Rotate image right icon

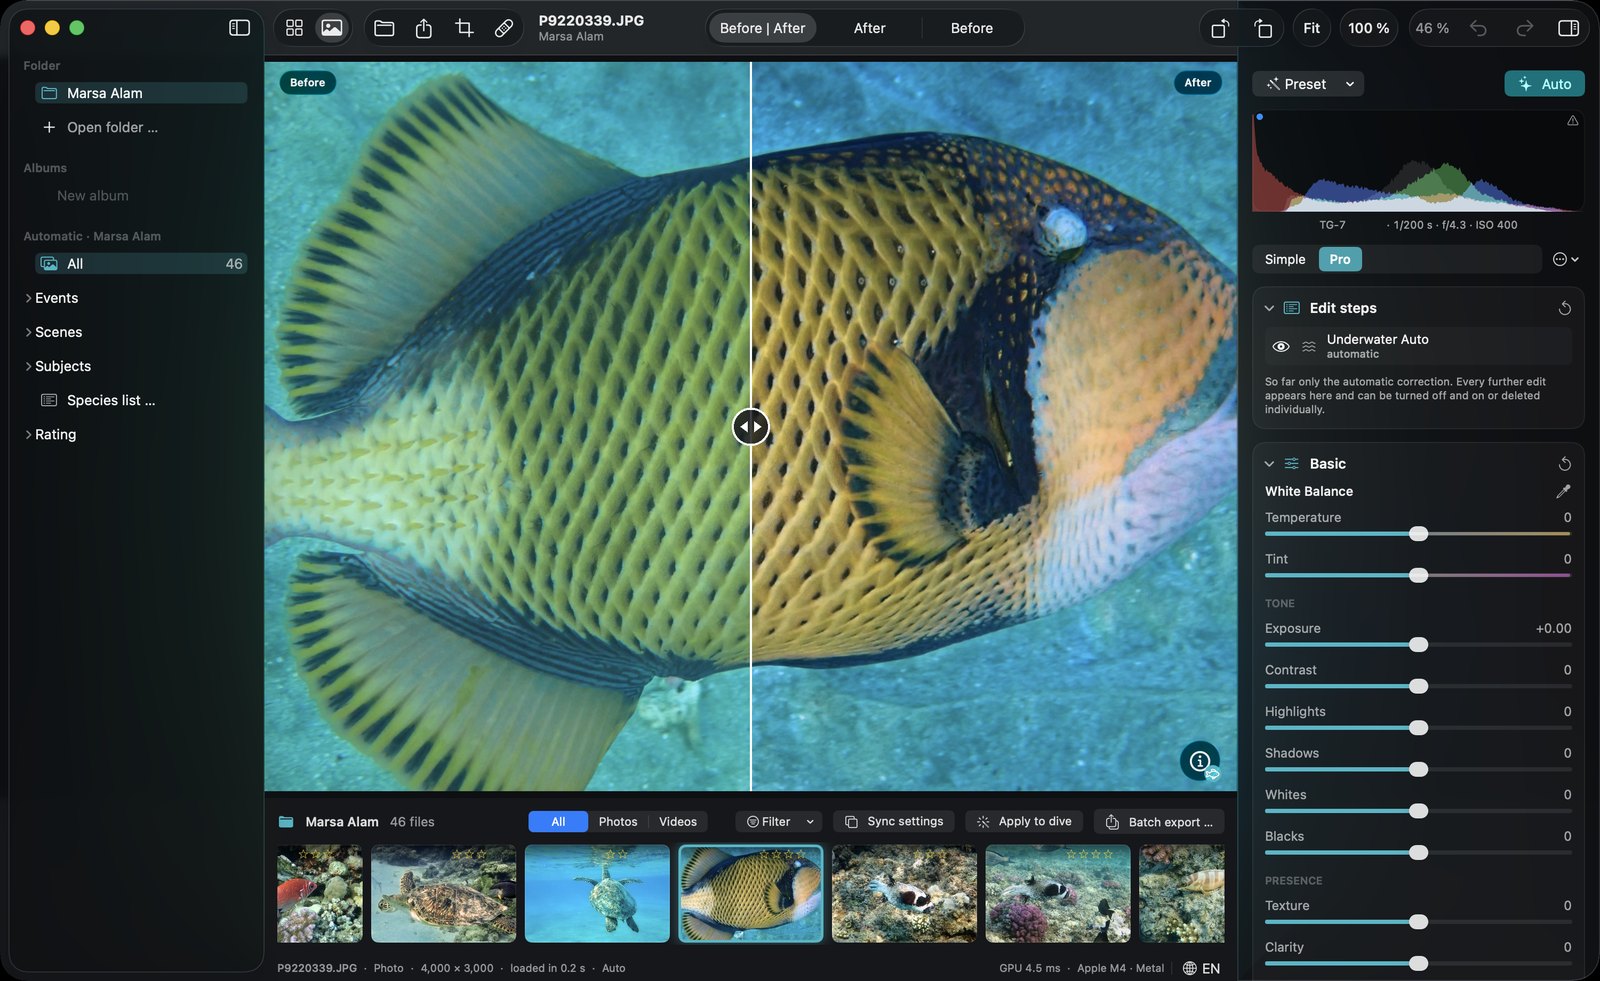click(1263, 28)
